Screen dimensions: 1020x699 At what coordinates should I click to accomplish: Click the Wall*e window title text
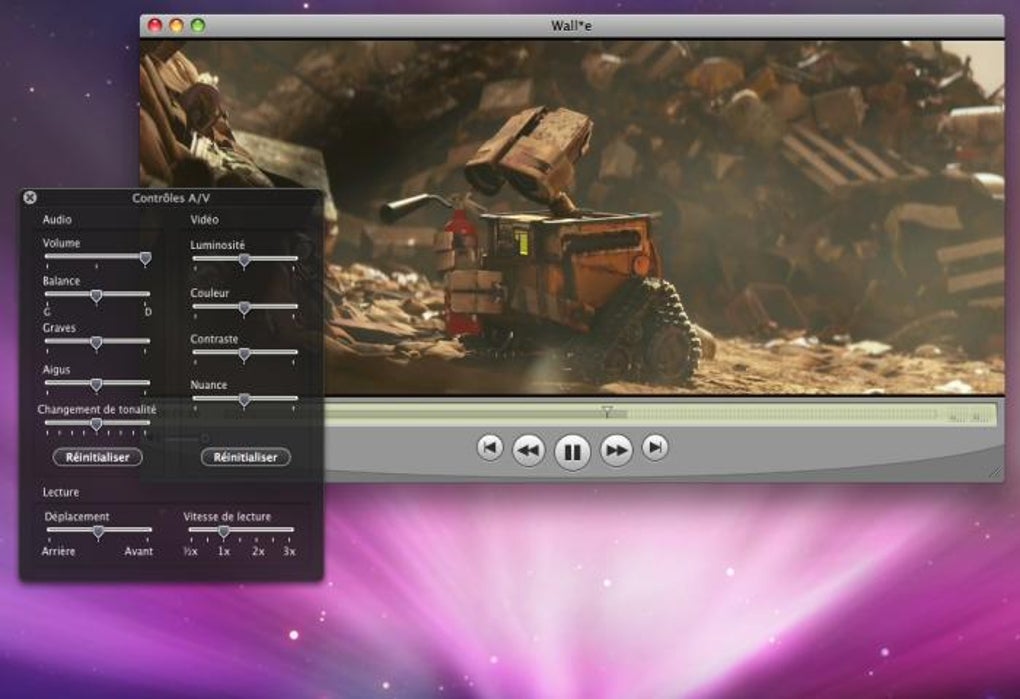pyautogui.click(x=571, y=26)
